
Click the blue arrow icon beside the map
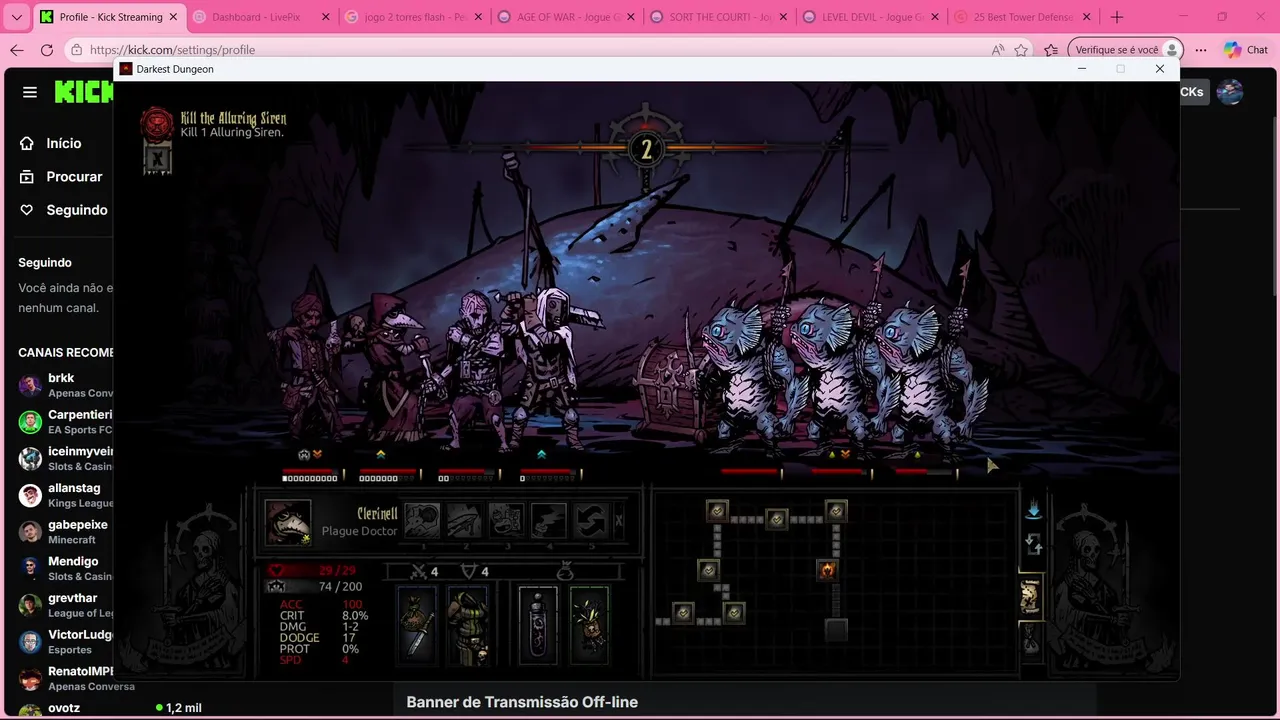pyautogui.click(x=1033, y=510)
